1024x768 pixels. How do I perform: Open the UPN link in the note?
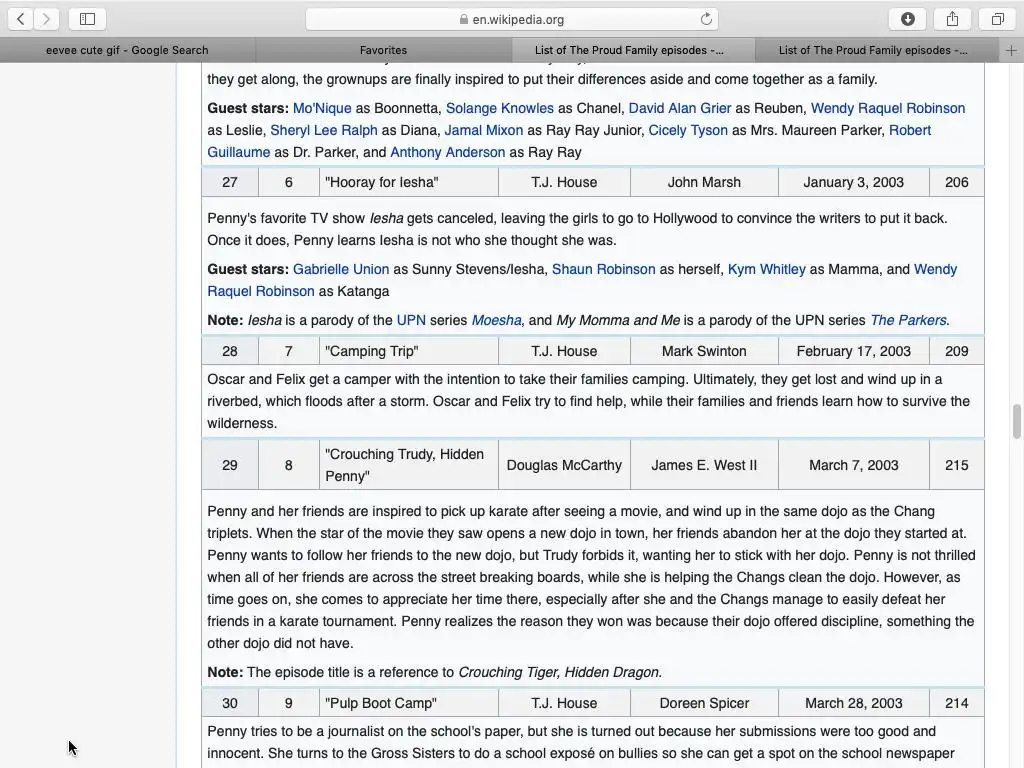[411, 321]
